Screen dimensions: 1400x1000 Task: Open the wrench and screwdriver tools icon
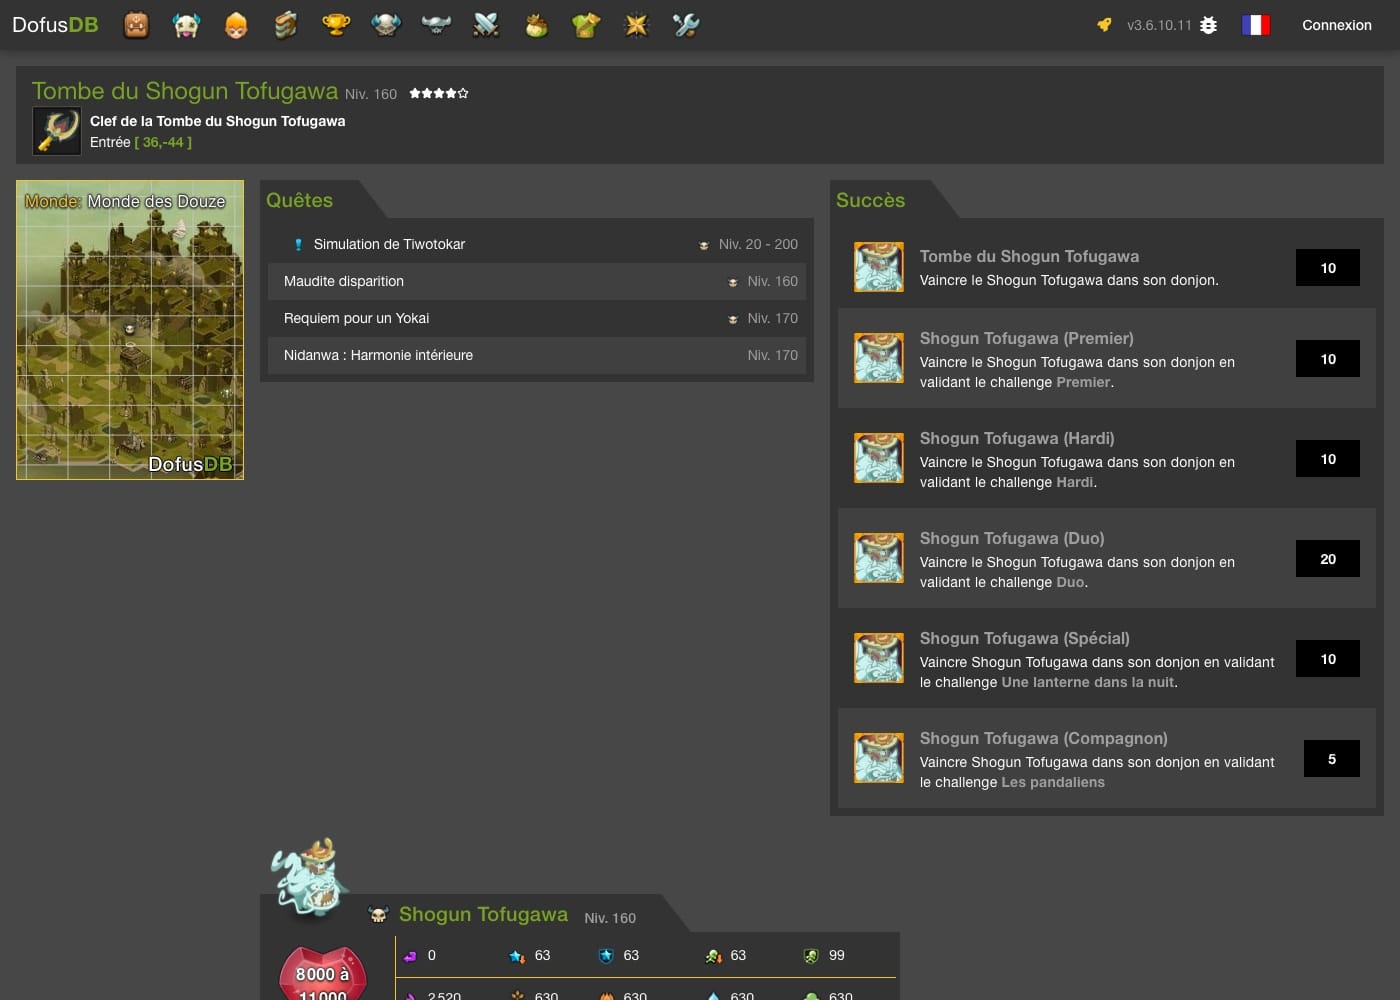click(686, 25)
